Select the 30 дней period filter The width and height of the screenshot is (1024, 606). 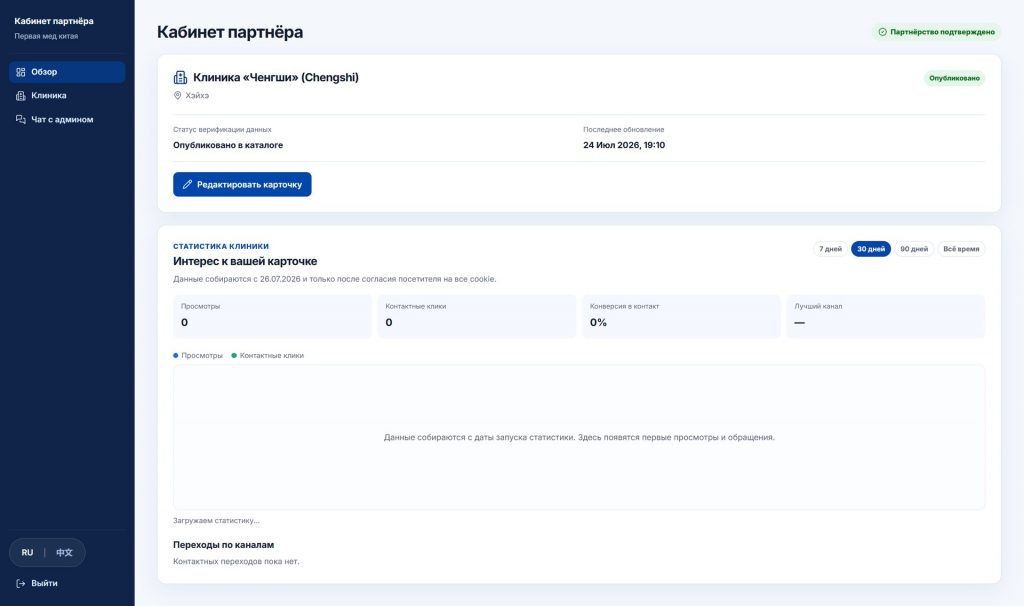(x=871, y=249)
